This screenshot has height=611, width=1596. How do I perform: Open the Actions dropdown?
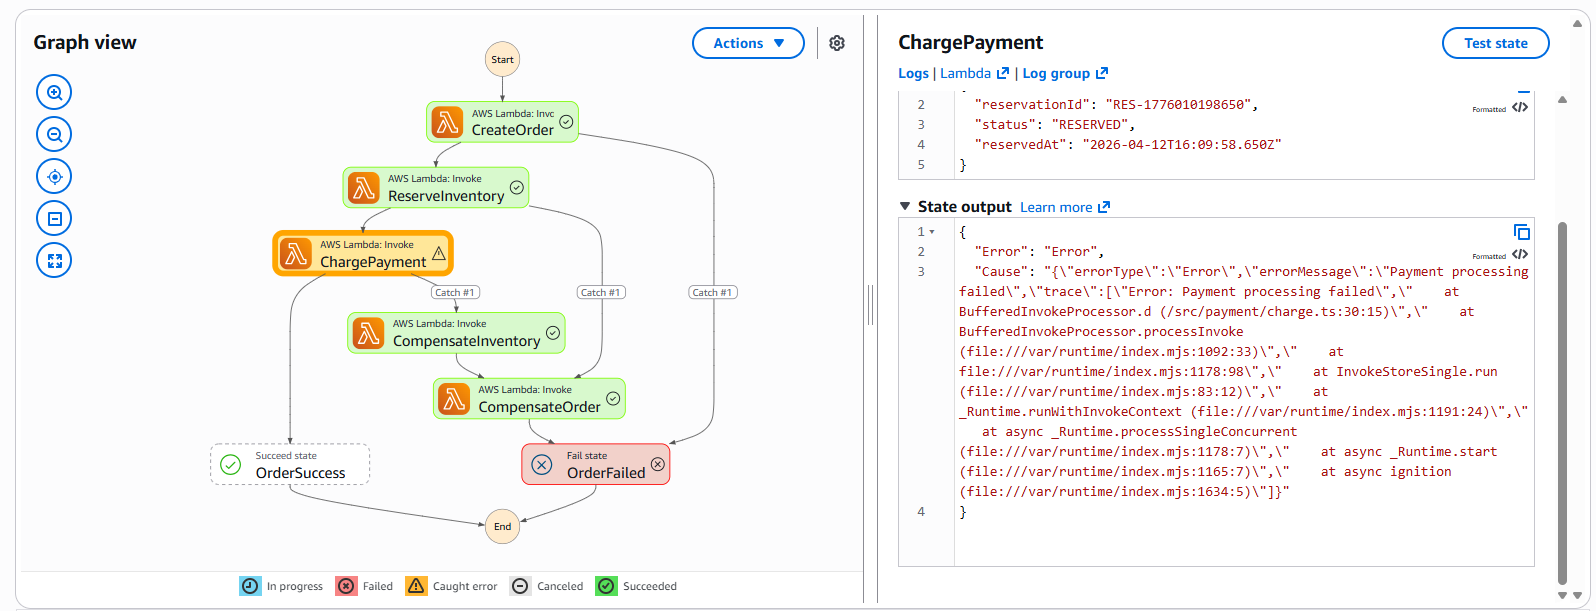point(748,43)
